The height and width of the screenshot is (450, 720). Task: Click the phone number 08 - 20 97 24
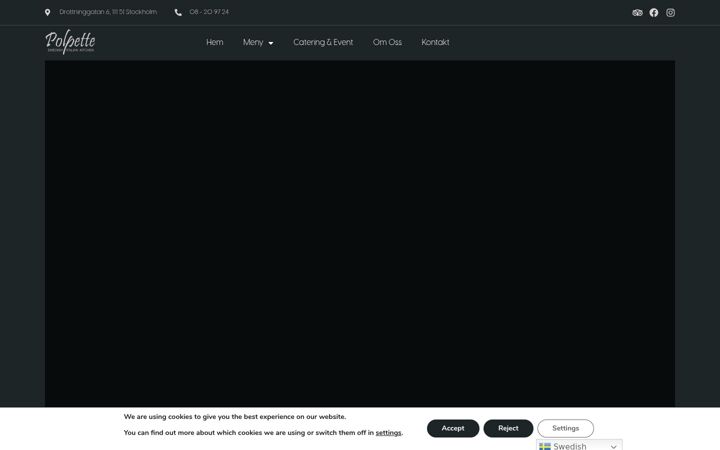[209, 12]
